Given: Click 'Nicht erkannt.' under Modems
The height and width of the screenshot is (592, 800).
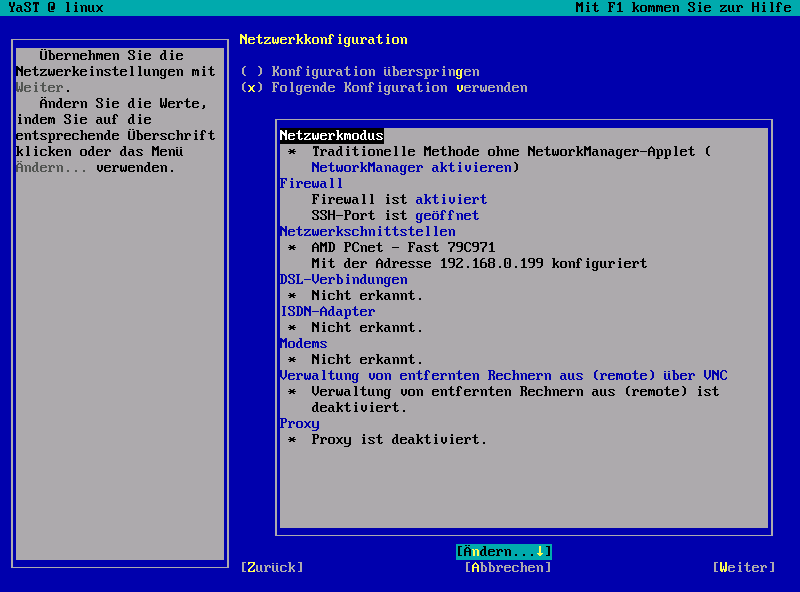Looking at the screenshot, I should pos(367,359).
